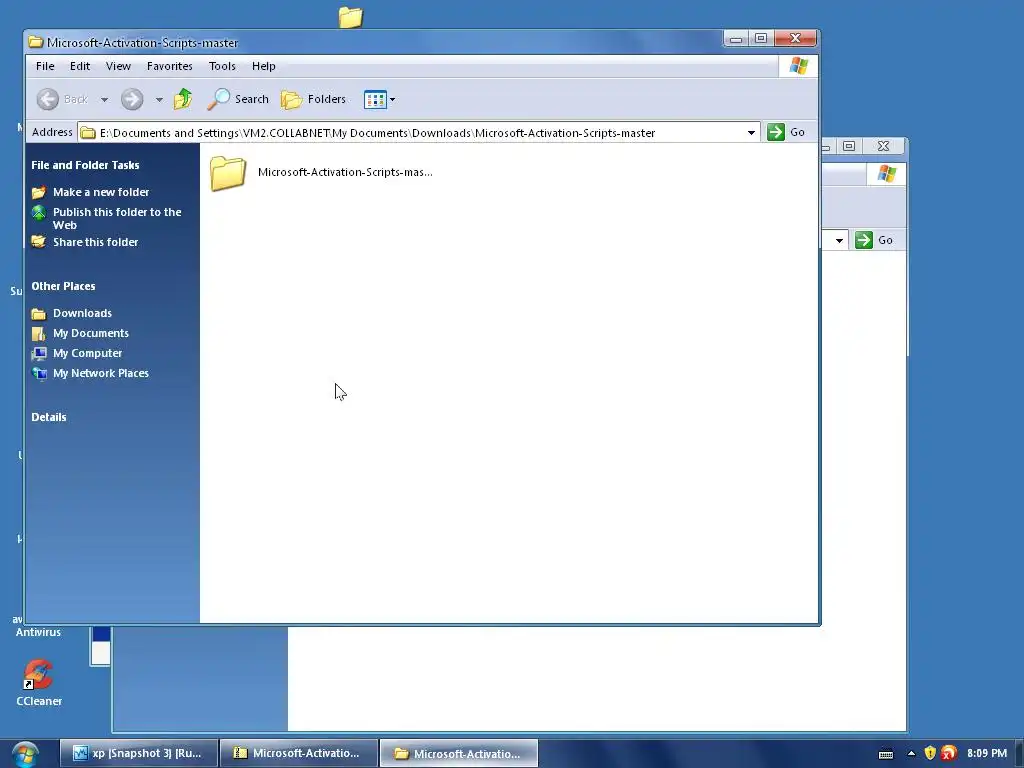
Task: Open the Views icon menu
Action: pyautogui.click(x=379, y=99)
